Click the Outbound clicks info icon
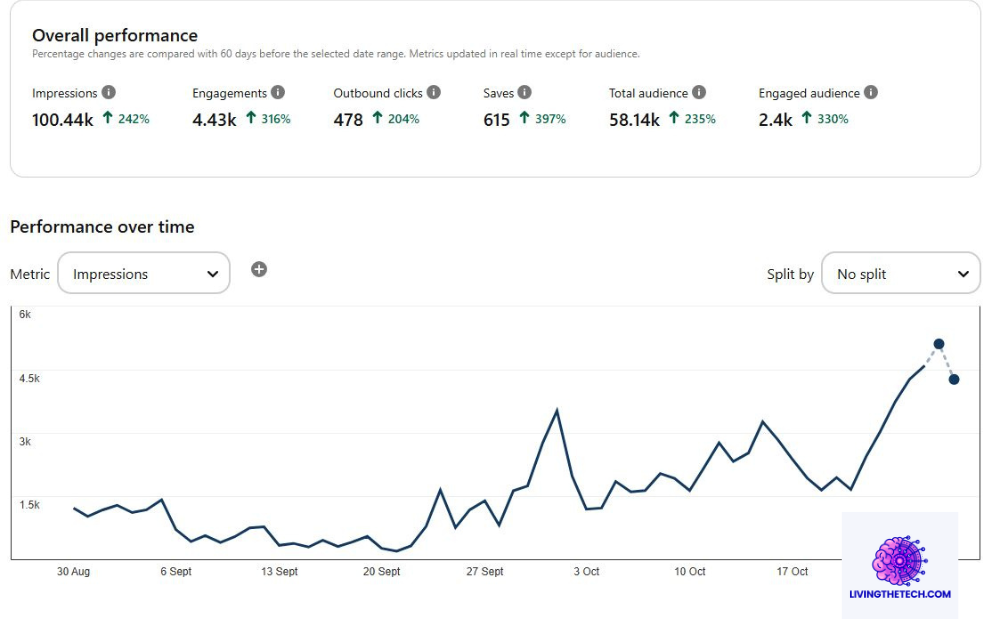The height and width of the screenshot is (619, 1000). (x=434, y=92)
